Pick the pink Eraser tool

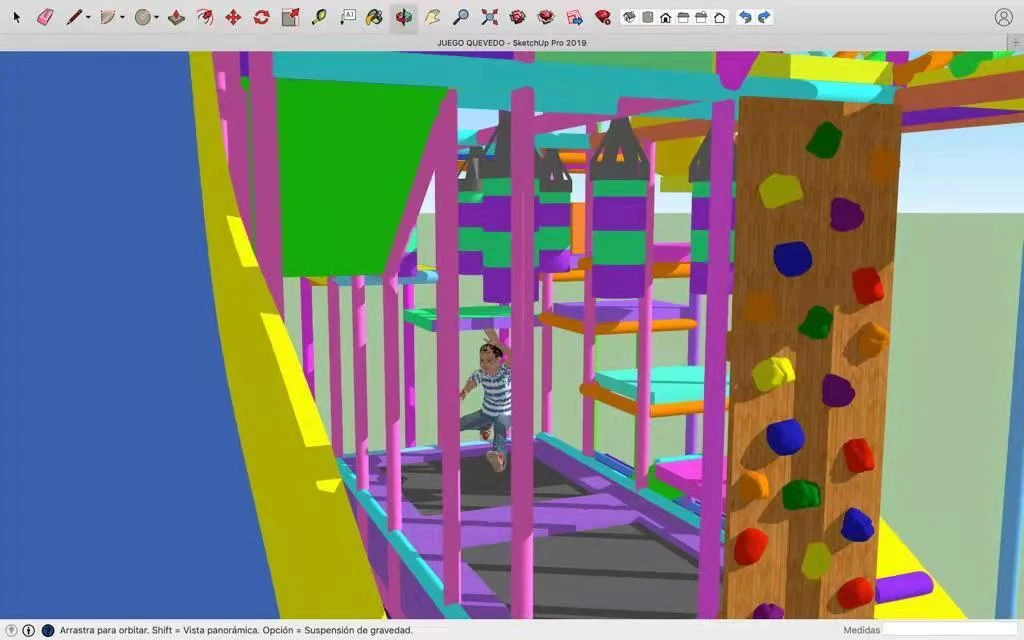coord(45,17)
